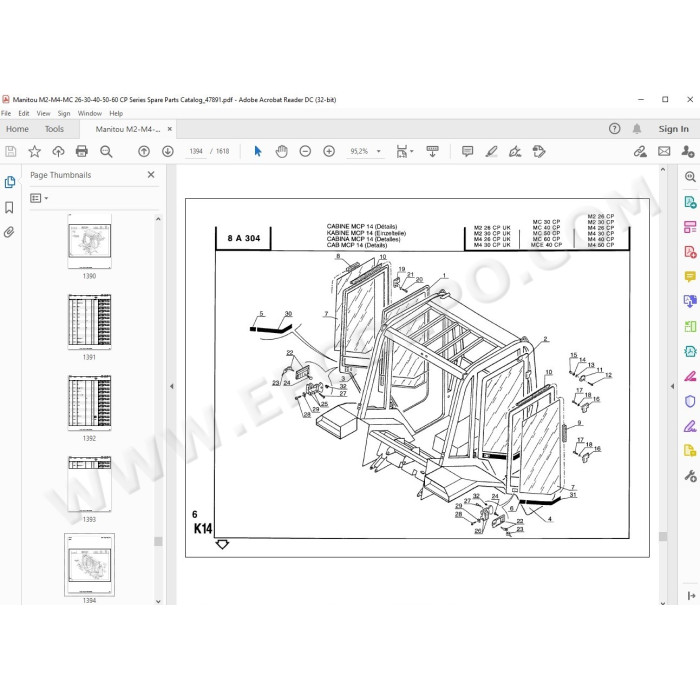Open the Edit menu

pyautogui.click(x=24, y=113)
